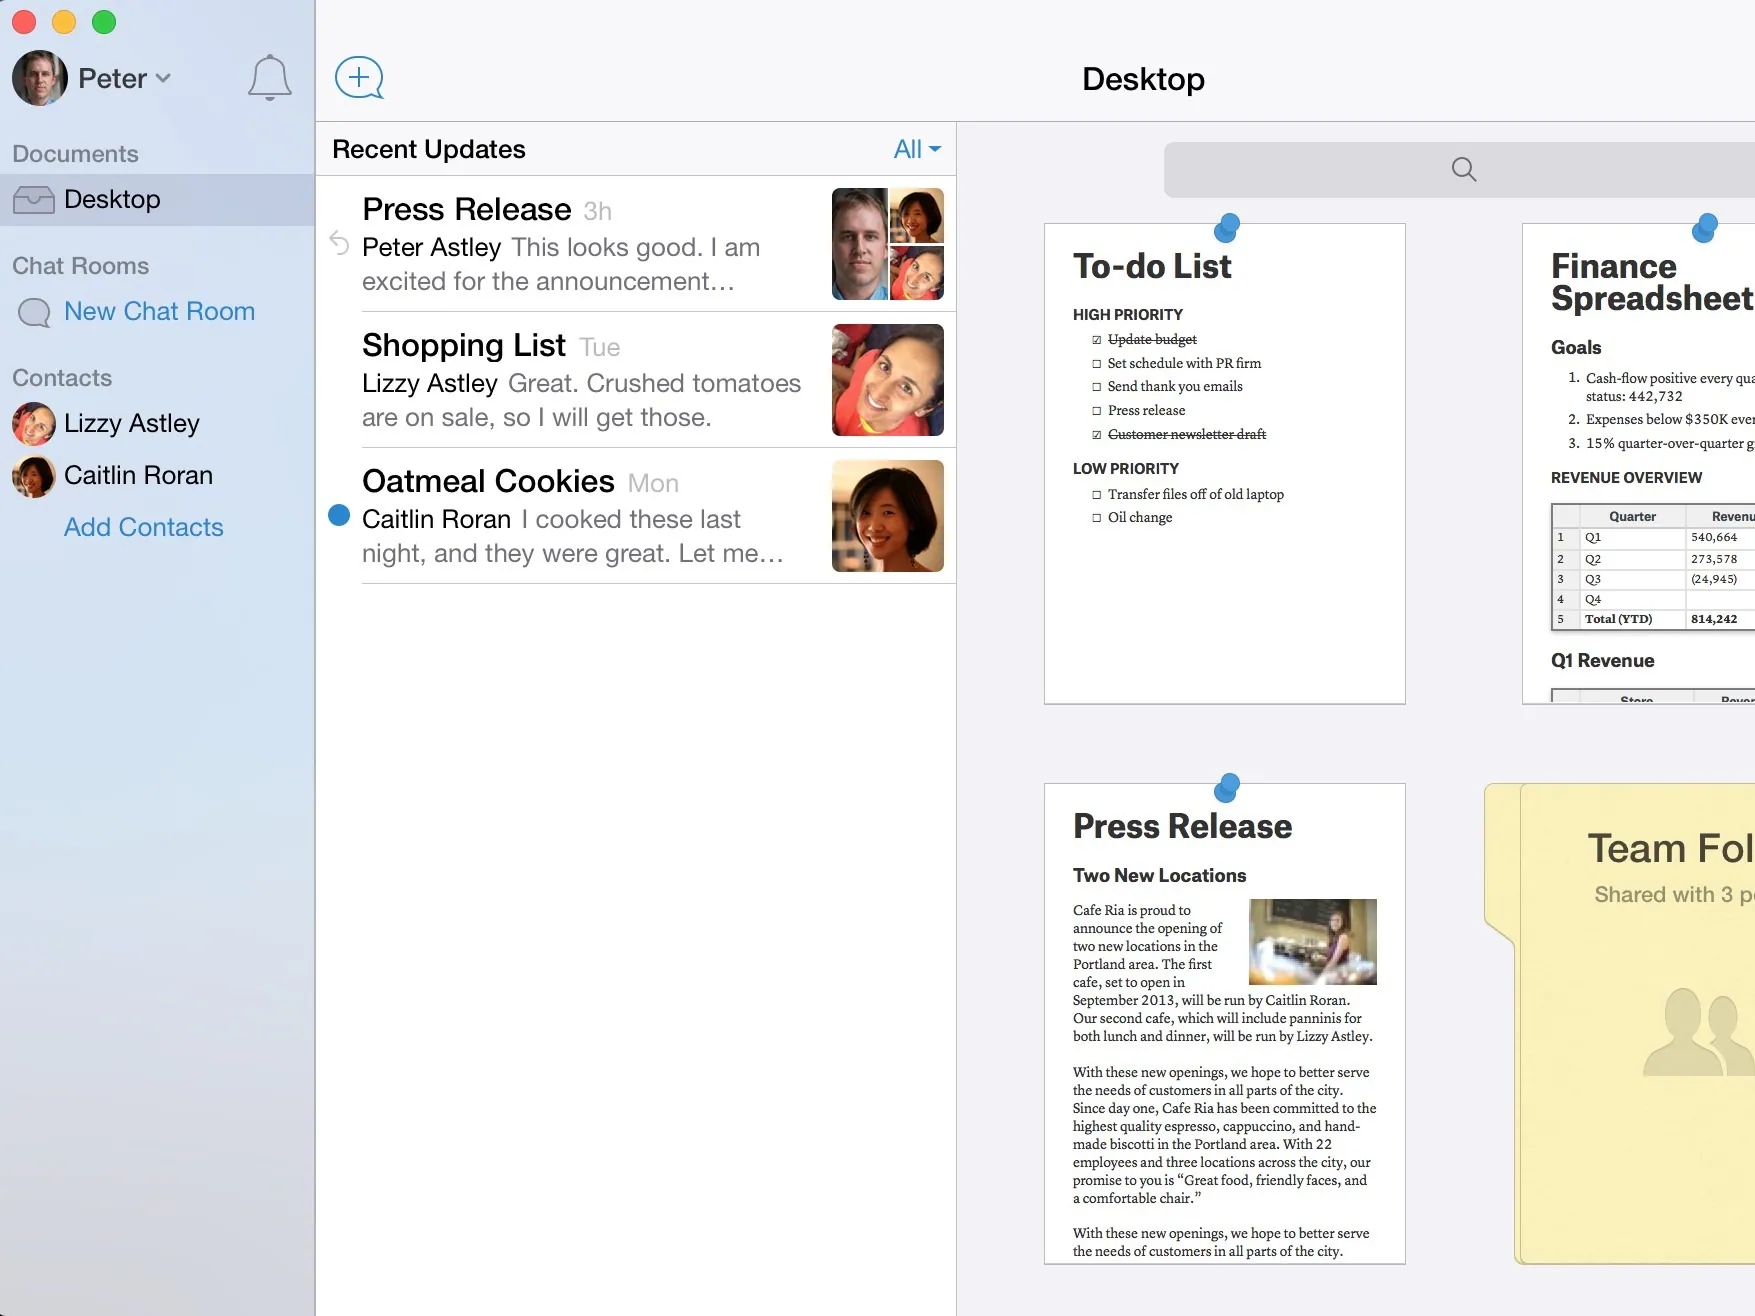
Task: Click the Desktop inbox icon in the sidebar
Action: 33,199
